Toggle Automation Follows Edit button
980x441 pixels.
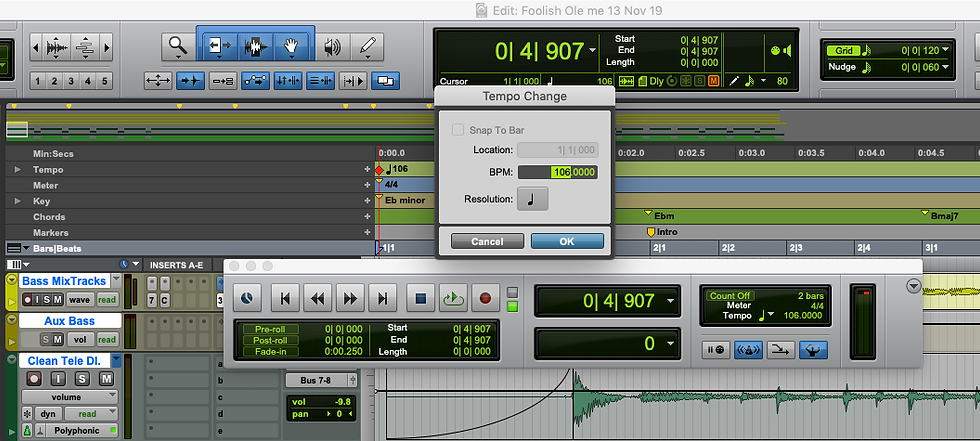click(x=255, y=81)
